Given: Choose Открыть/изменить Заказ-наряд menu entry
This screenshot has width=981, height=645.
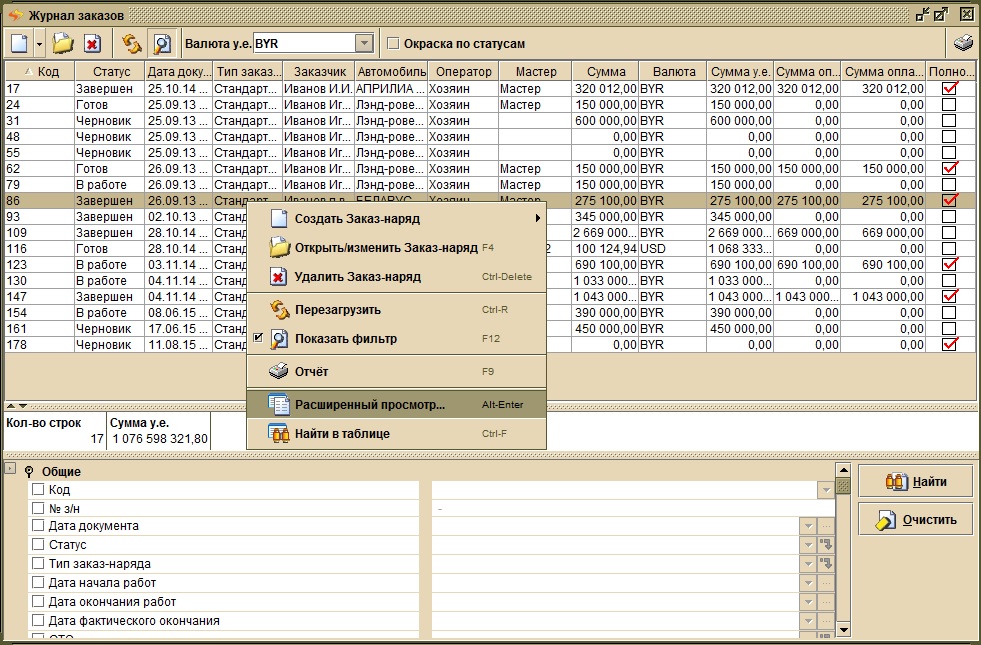Looking at the screenshot, I should coord(397,247).
